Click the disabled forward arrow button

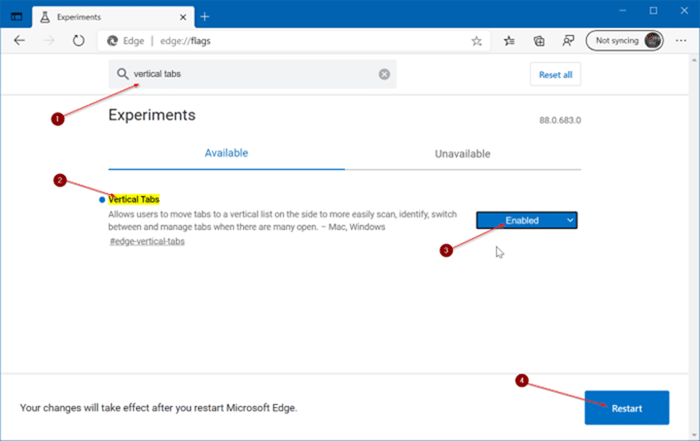(x=49, y=41)
